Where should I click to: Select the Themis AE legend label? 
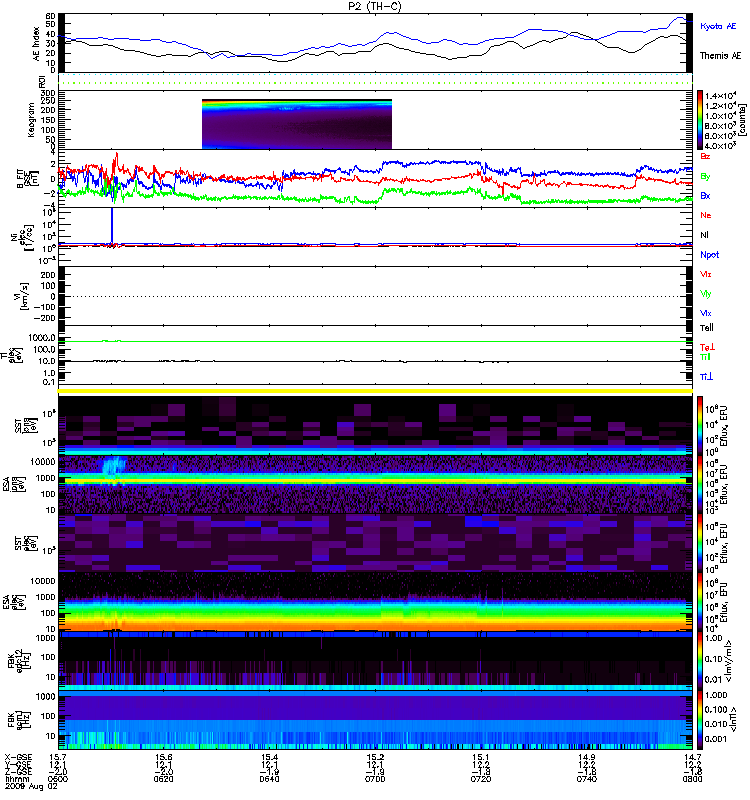[x=719, y=58]
